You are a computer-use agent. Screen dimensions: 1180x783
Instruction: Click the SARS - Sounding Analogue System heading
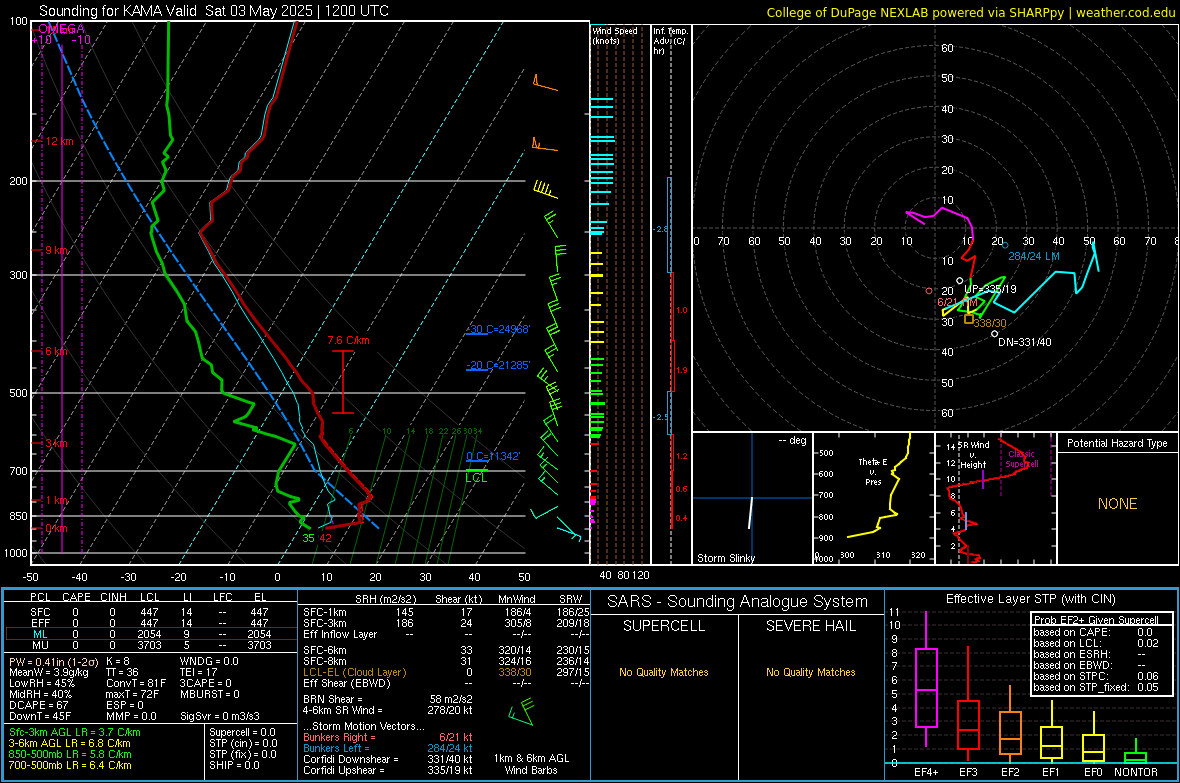click(x=738, y=602)
